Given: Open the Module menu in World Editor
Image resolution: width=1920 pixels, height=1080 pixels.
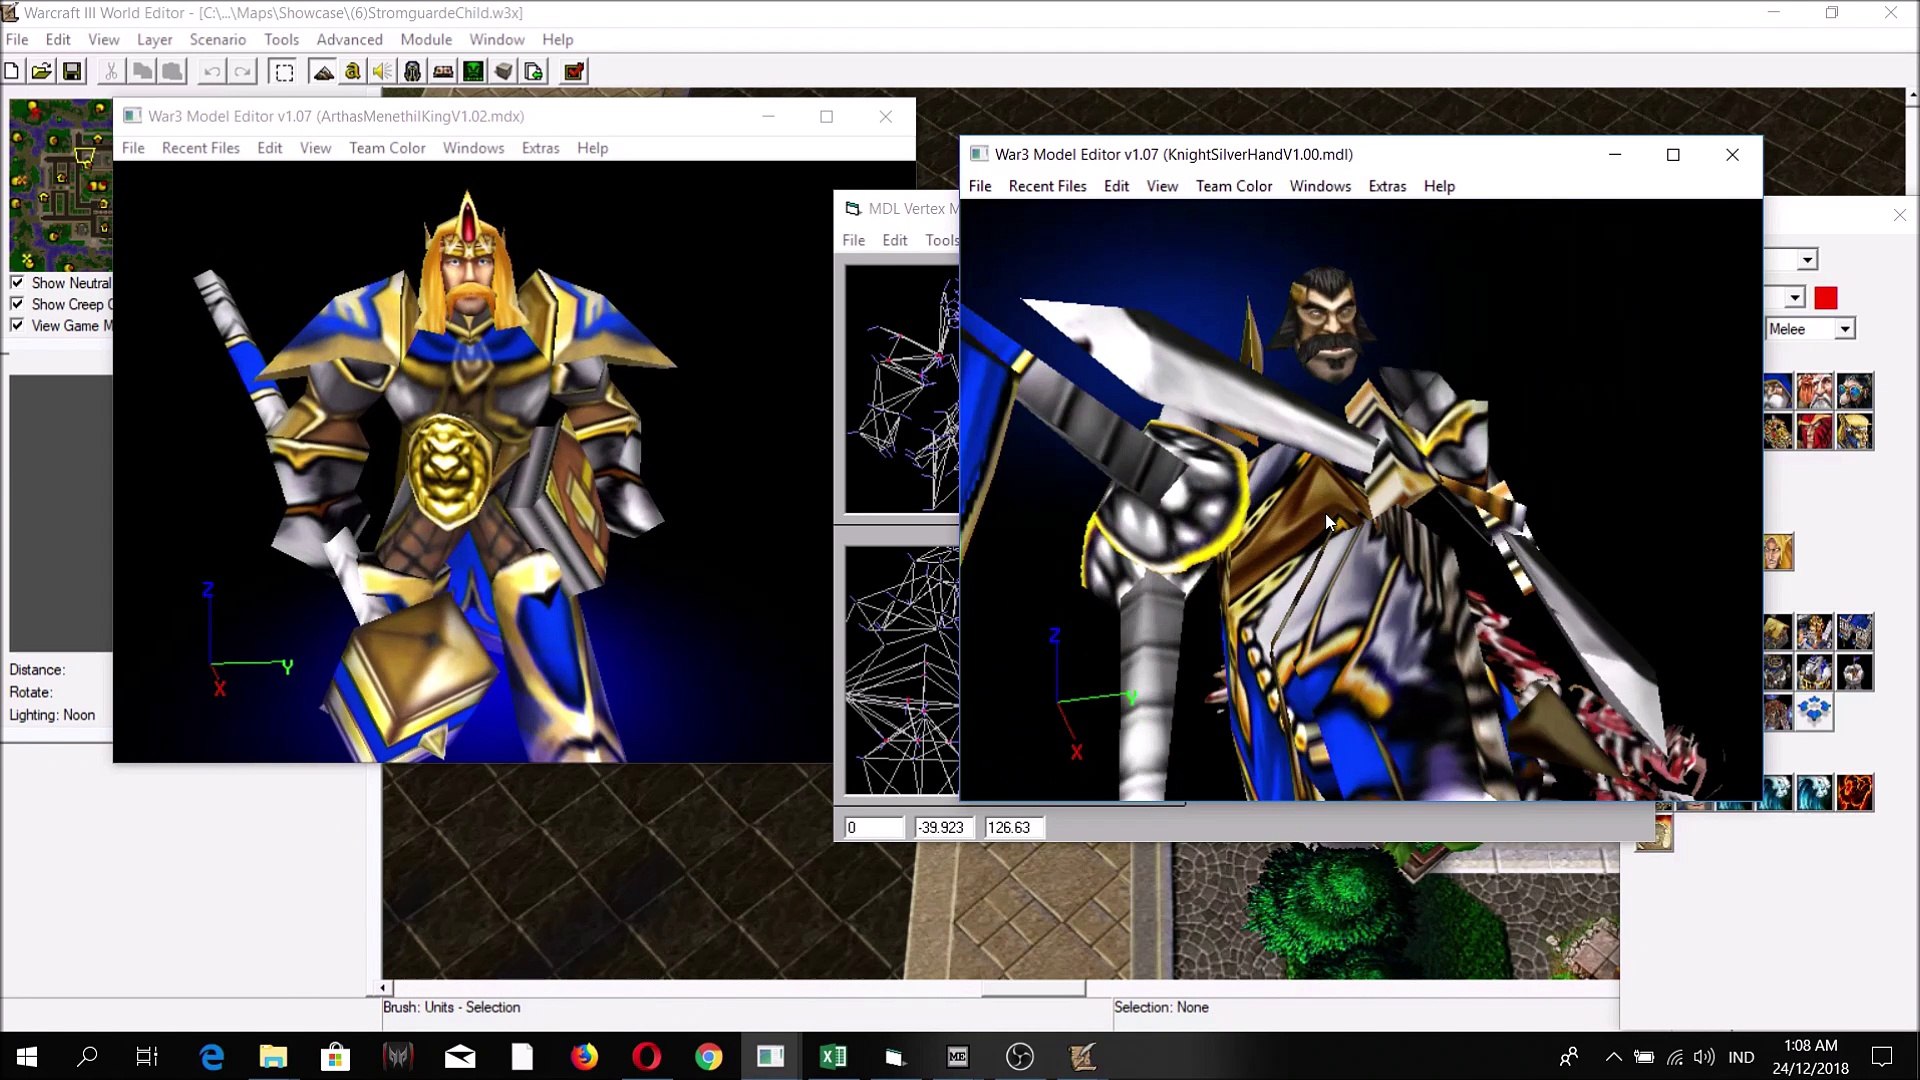Looking at the screenshot, I should [x=426, y=40].
